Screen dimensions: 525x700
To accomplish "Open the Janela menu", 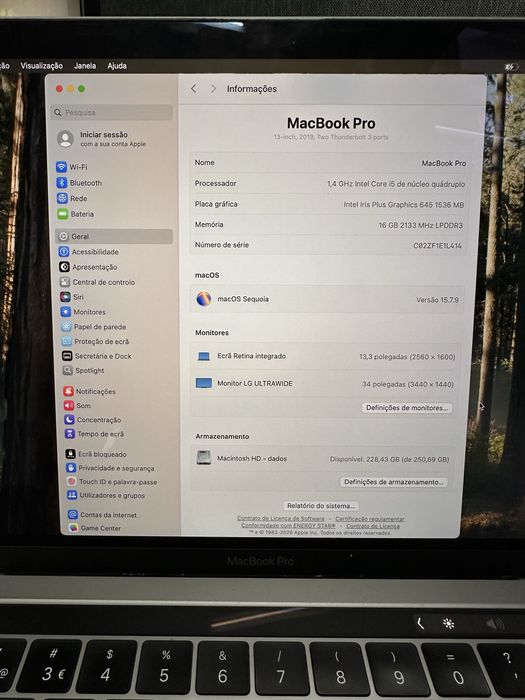I will tap(85, 66).
